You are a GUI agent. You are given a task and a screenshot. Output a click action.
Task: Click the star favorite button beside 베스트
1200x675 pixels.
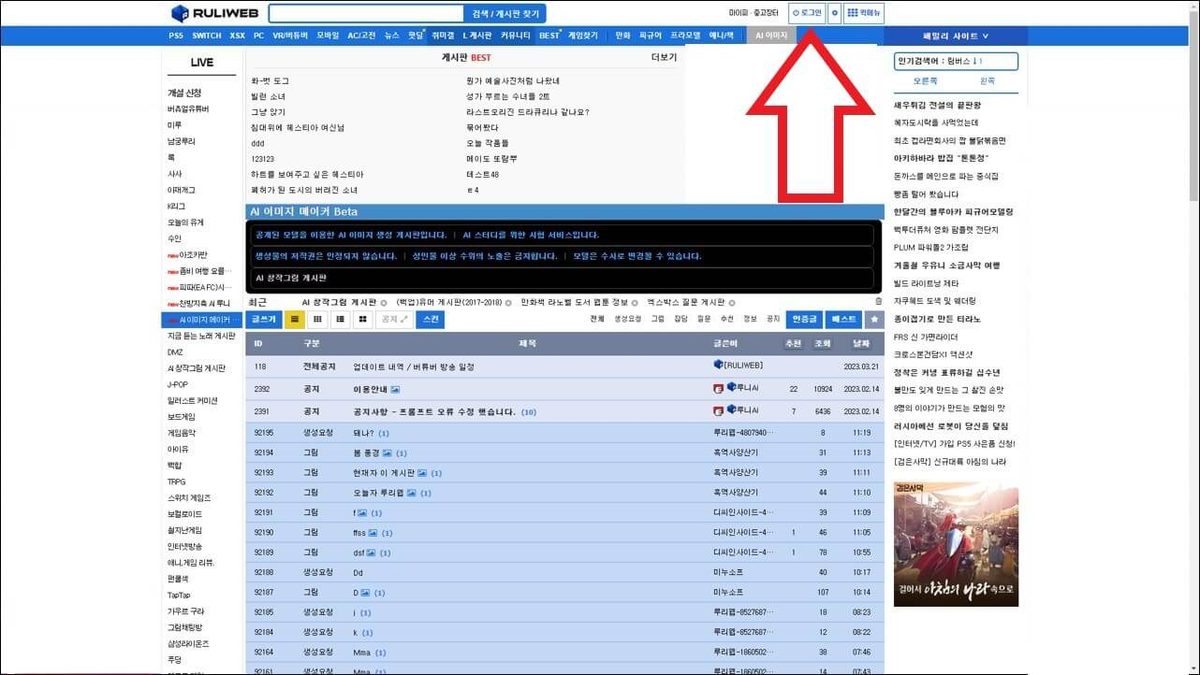click(875, 319)
